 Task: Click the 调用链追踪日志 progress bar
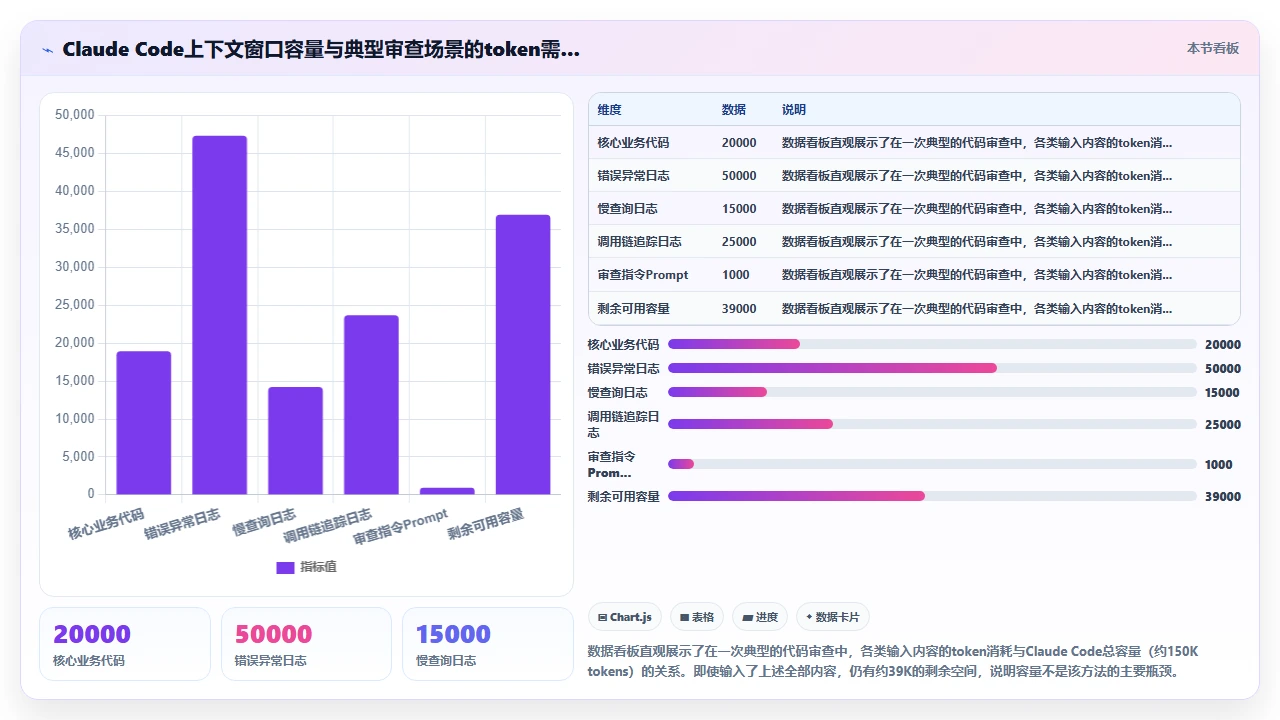[932, 424]
